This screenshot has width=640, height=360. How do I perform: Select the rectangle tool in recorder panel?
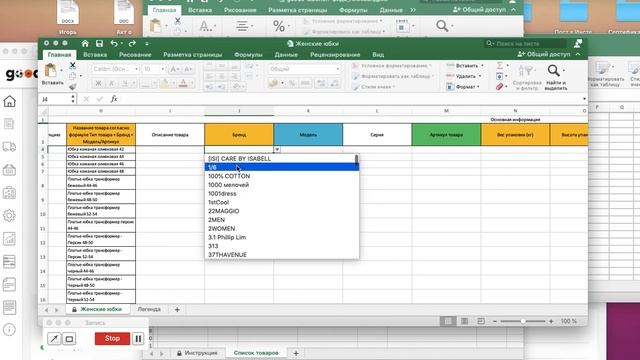pyautogui.click(x=69, y=338)
